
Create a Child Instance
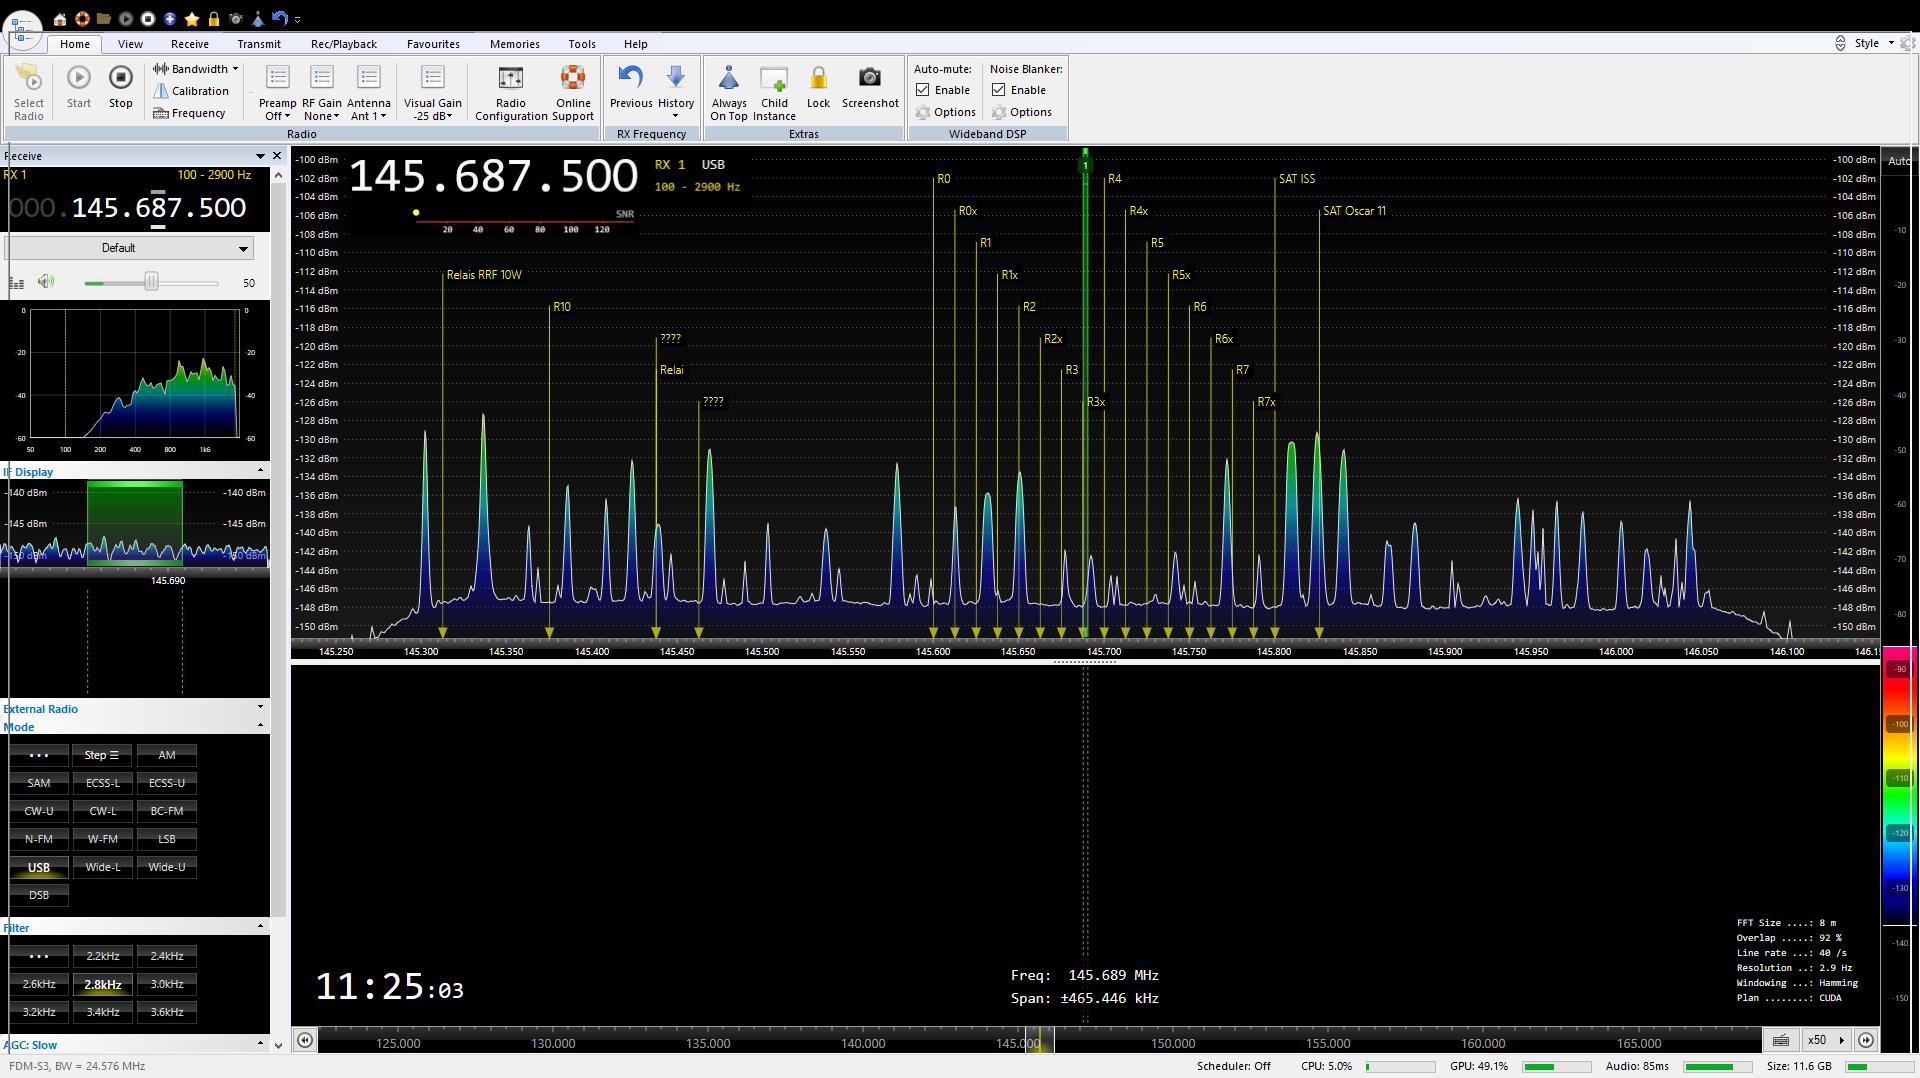(774, 80)
